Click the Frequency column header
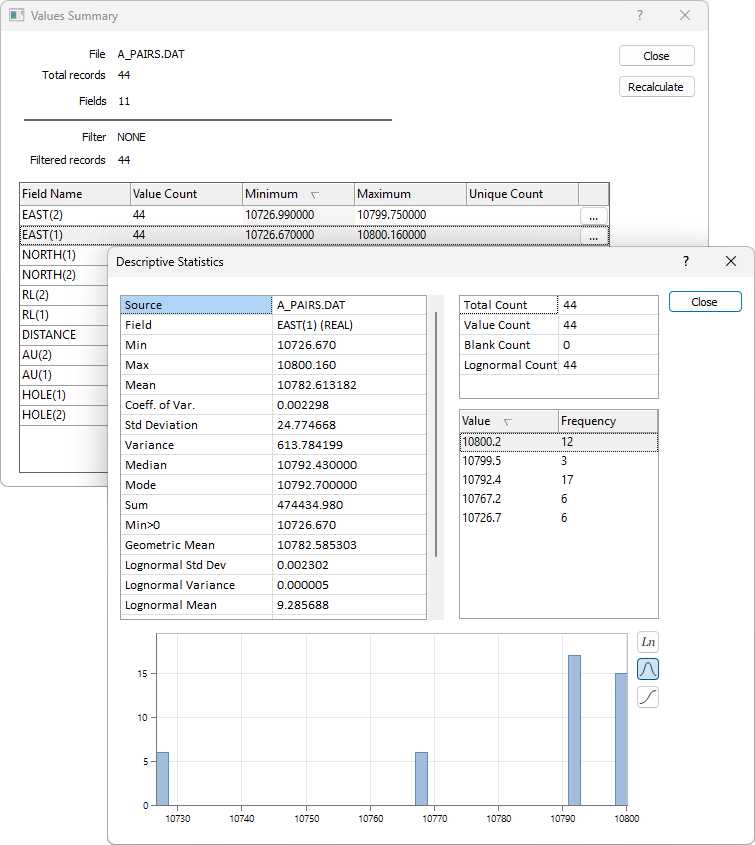The width and height of the screenshot is (755, 845). [607, 421]
